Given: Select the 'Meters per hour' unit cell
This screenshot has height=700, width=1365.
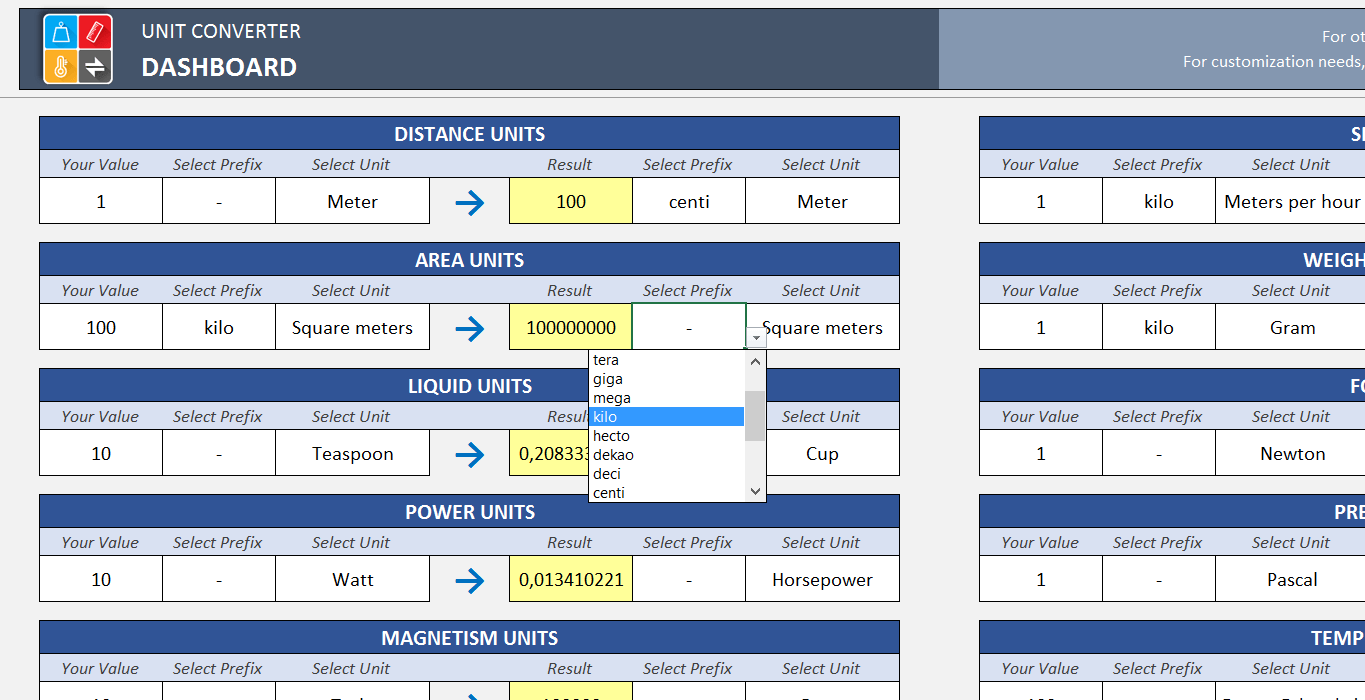Looking at the screenshot, I should pyautogui.click(x=1291, y=201).
